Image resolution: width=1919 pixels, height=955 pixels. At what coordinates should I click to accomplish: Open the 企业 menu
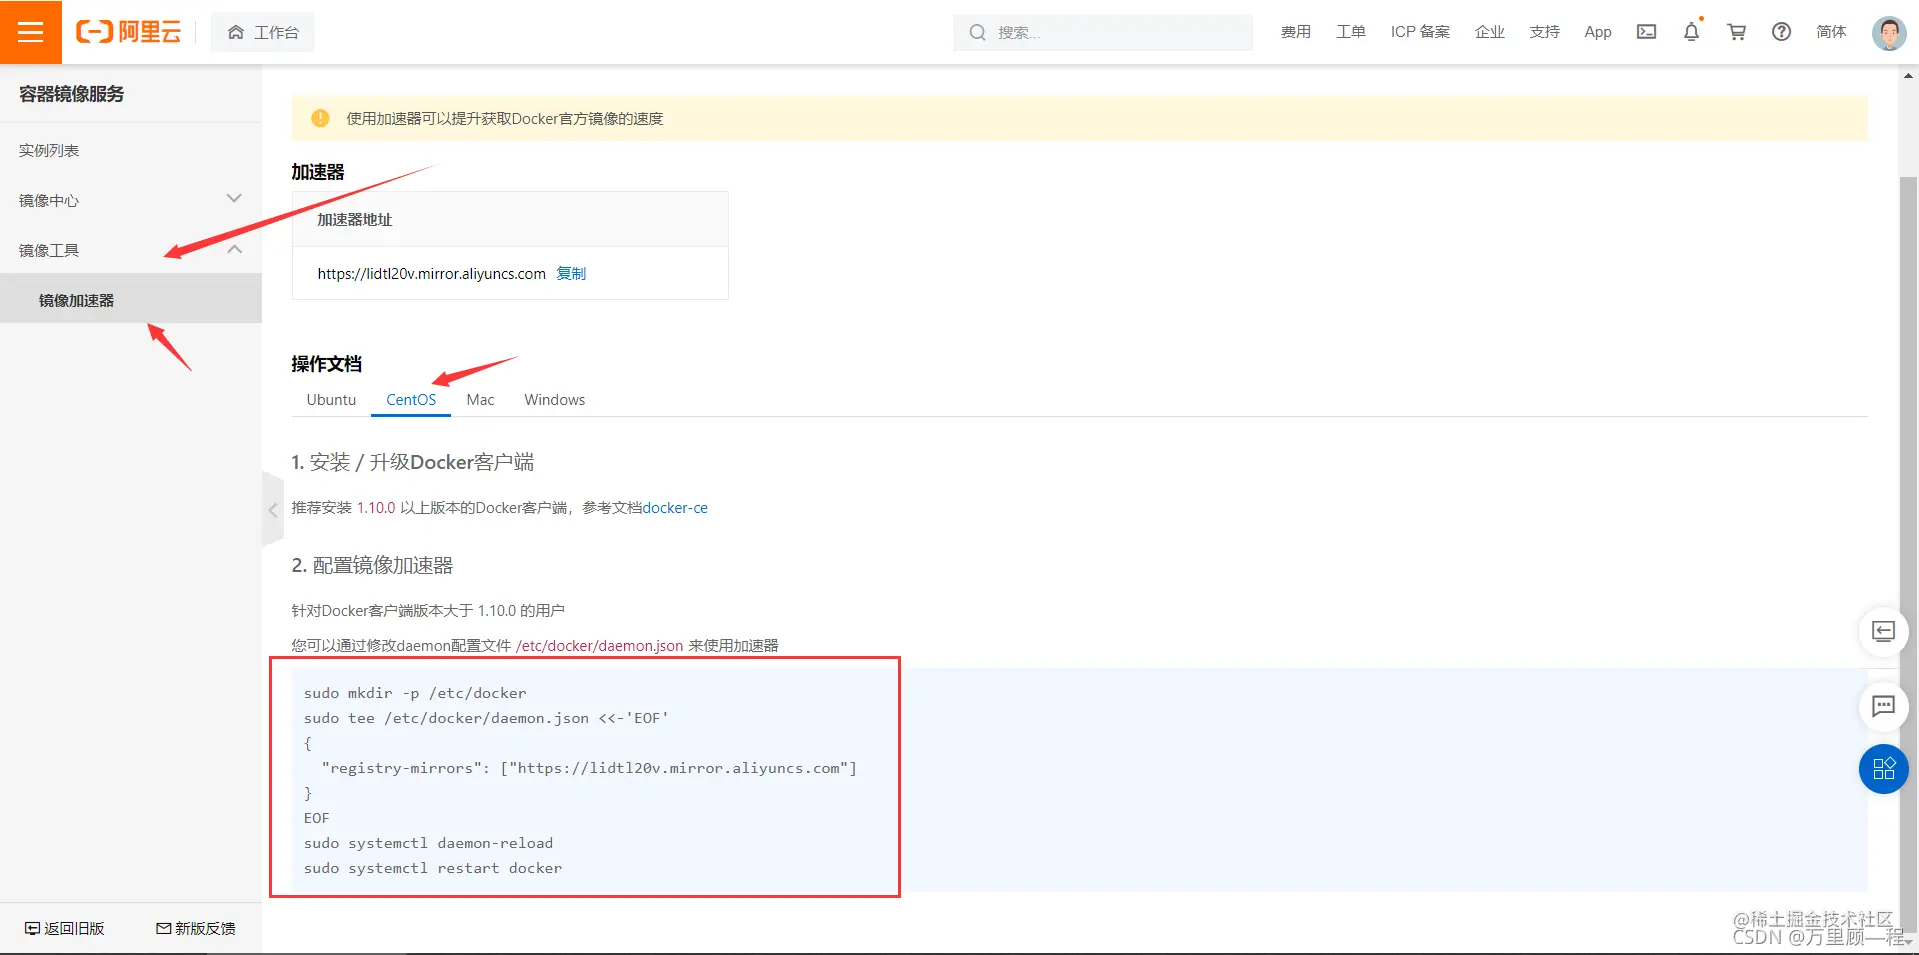point(1489,32)
